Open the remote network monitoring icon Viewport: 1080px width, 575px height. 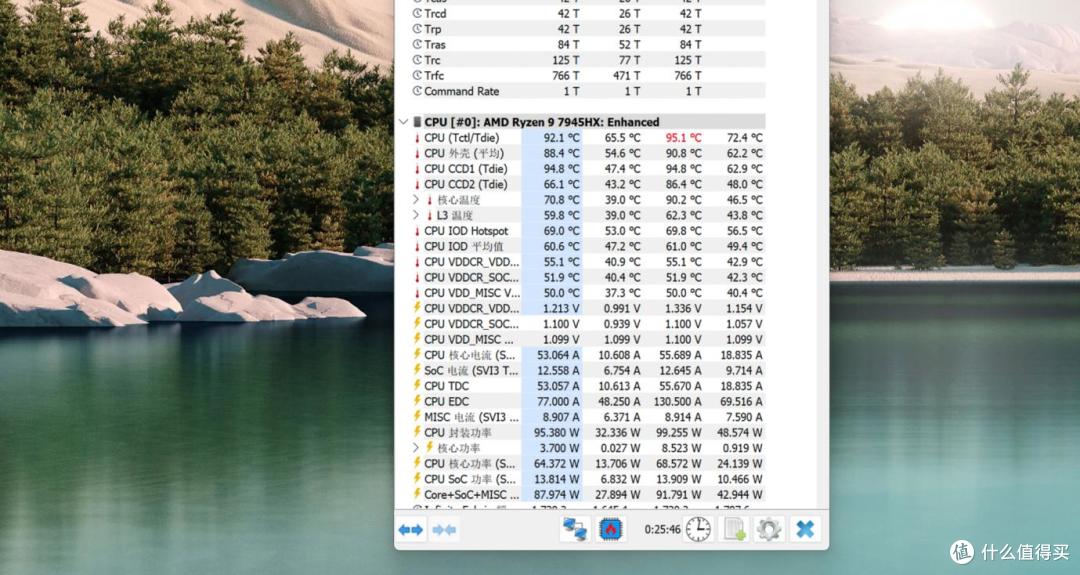coord(574,530)
